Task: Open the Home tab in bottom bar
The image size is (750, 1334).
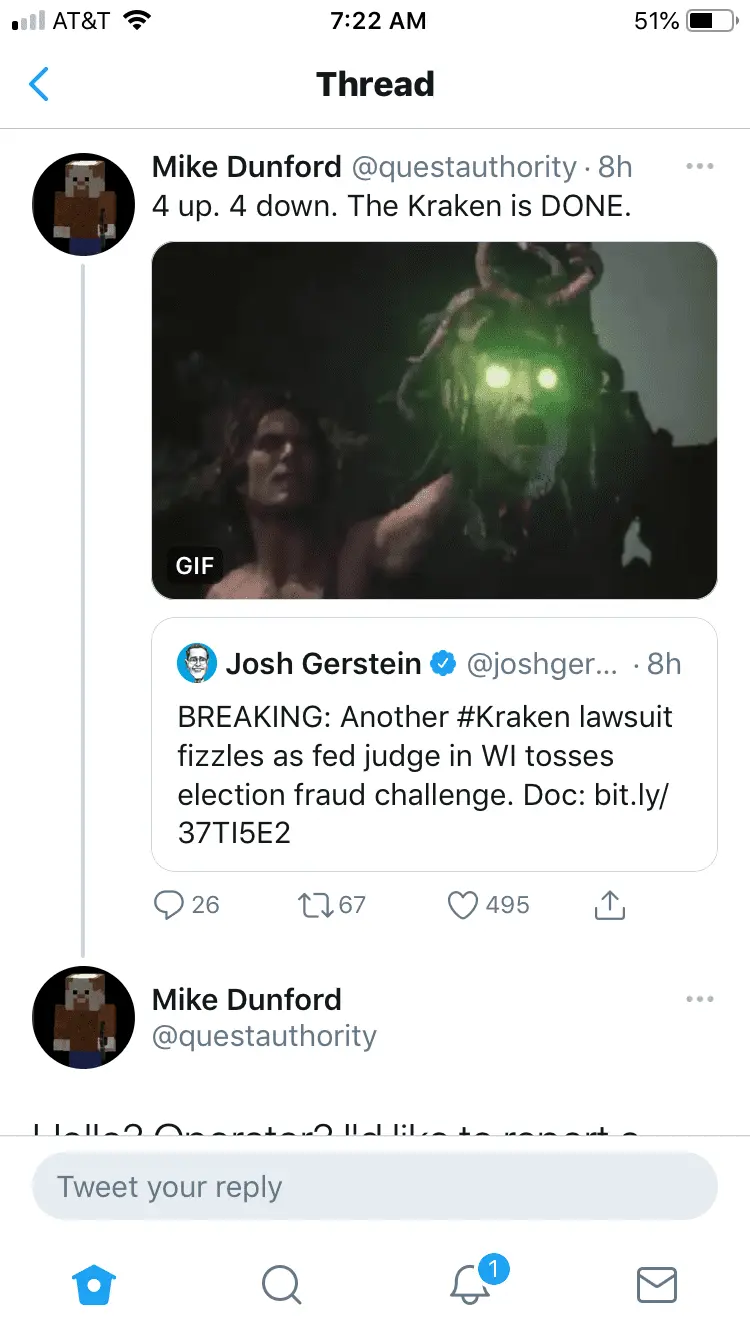Action: click(x=95, y=1283)
